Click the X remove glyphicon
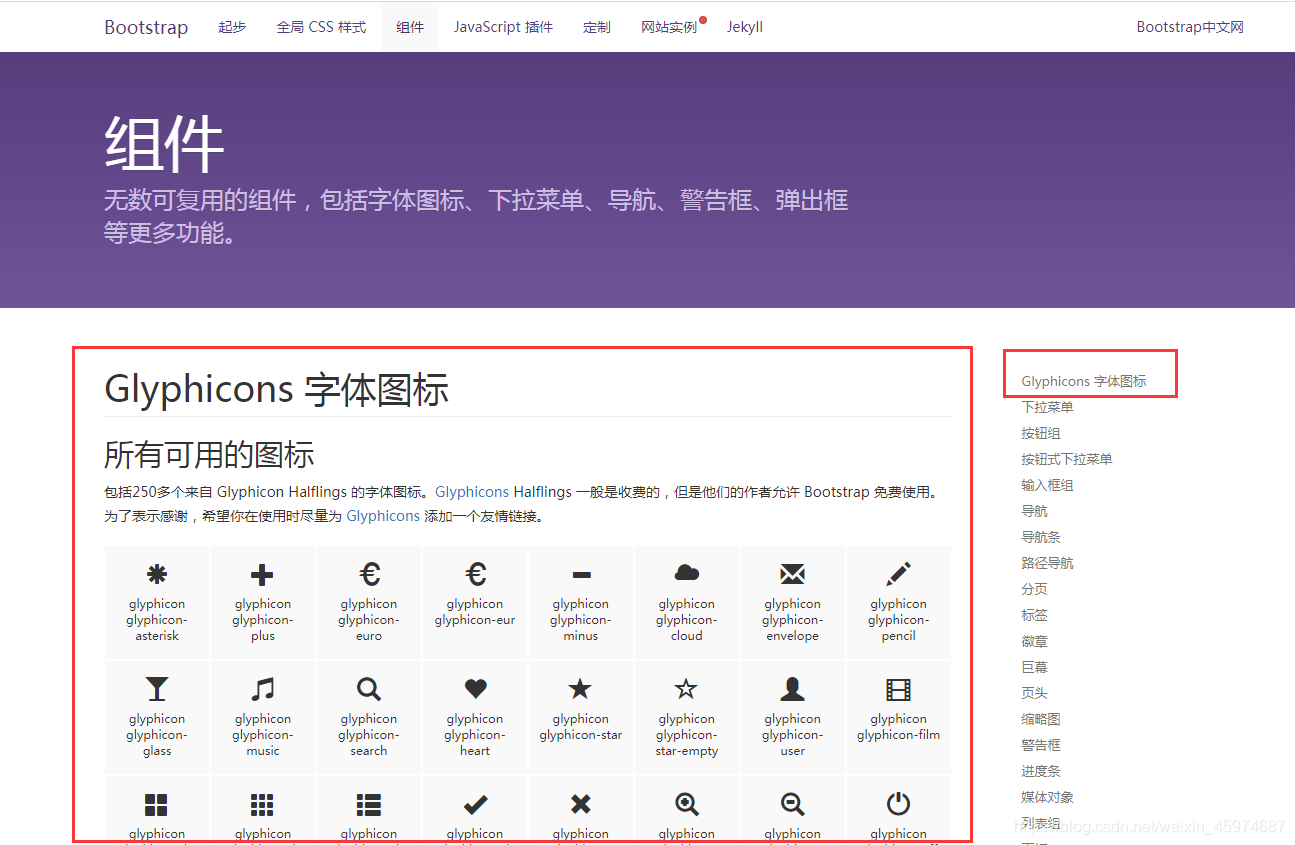This screenshot has width=1295, height=845. 581,804
